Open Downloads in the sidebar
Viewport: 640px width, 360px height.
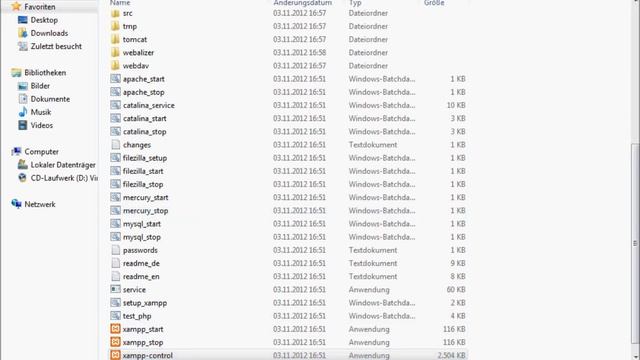[49, 33]
